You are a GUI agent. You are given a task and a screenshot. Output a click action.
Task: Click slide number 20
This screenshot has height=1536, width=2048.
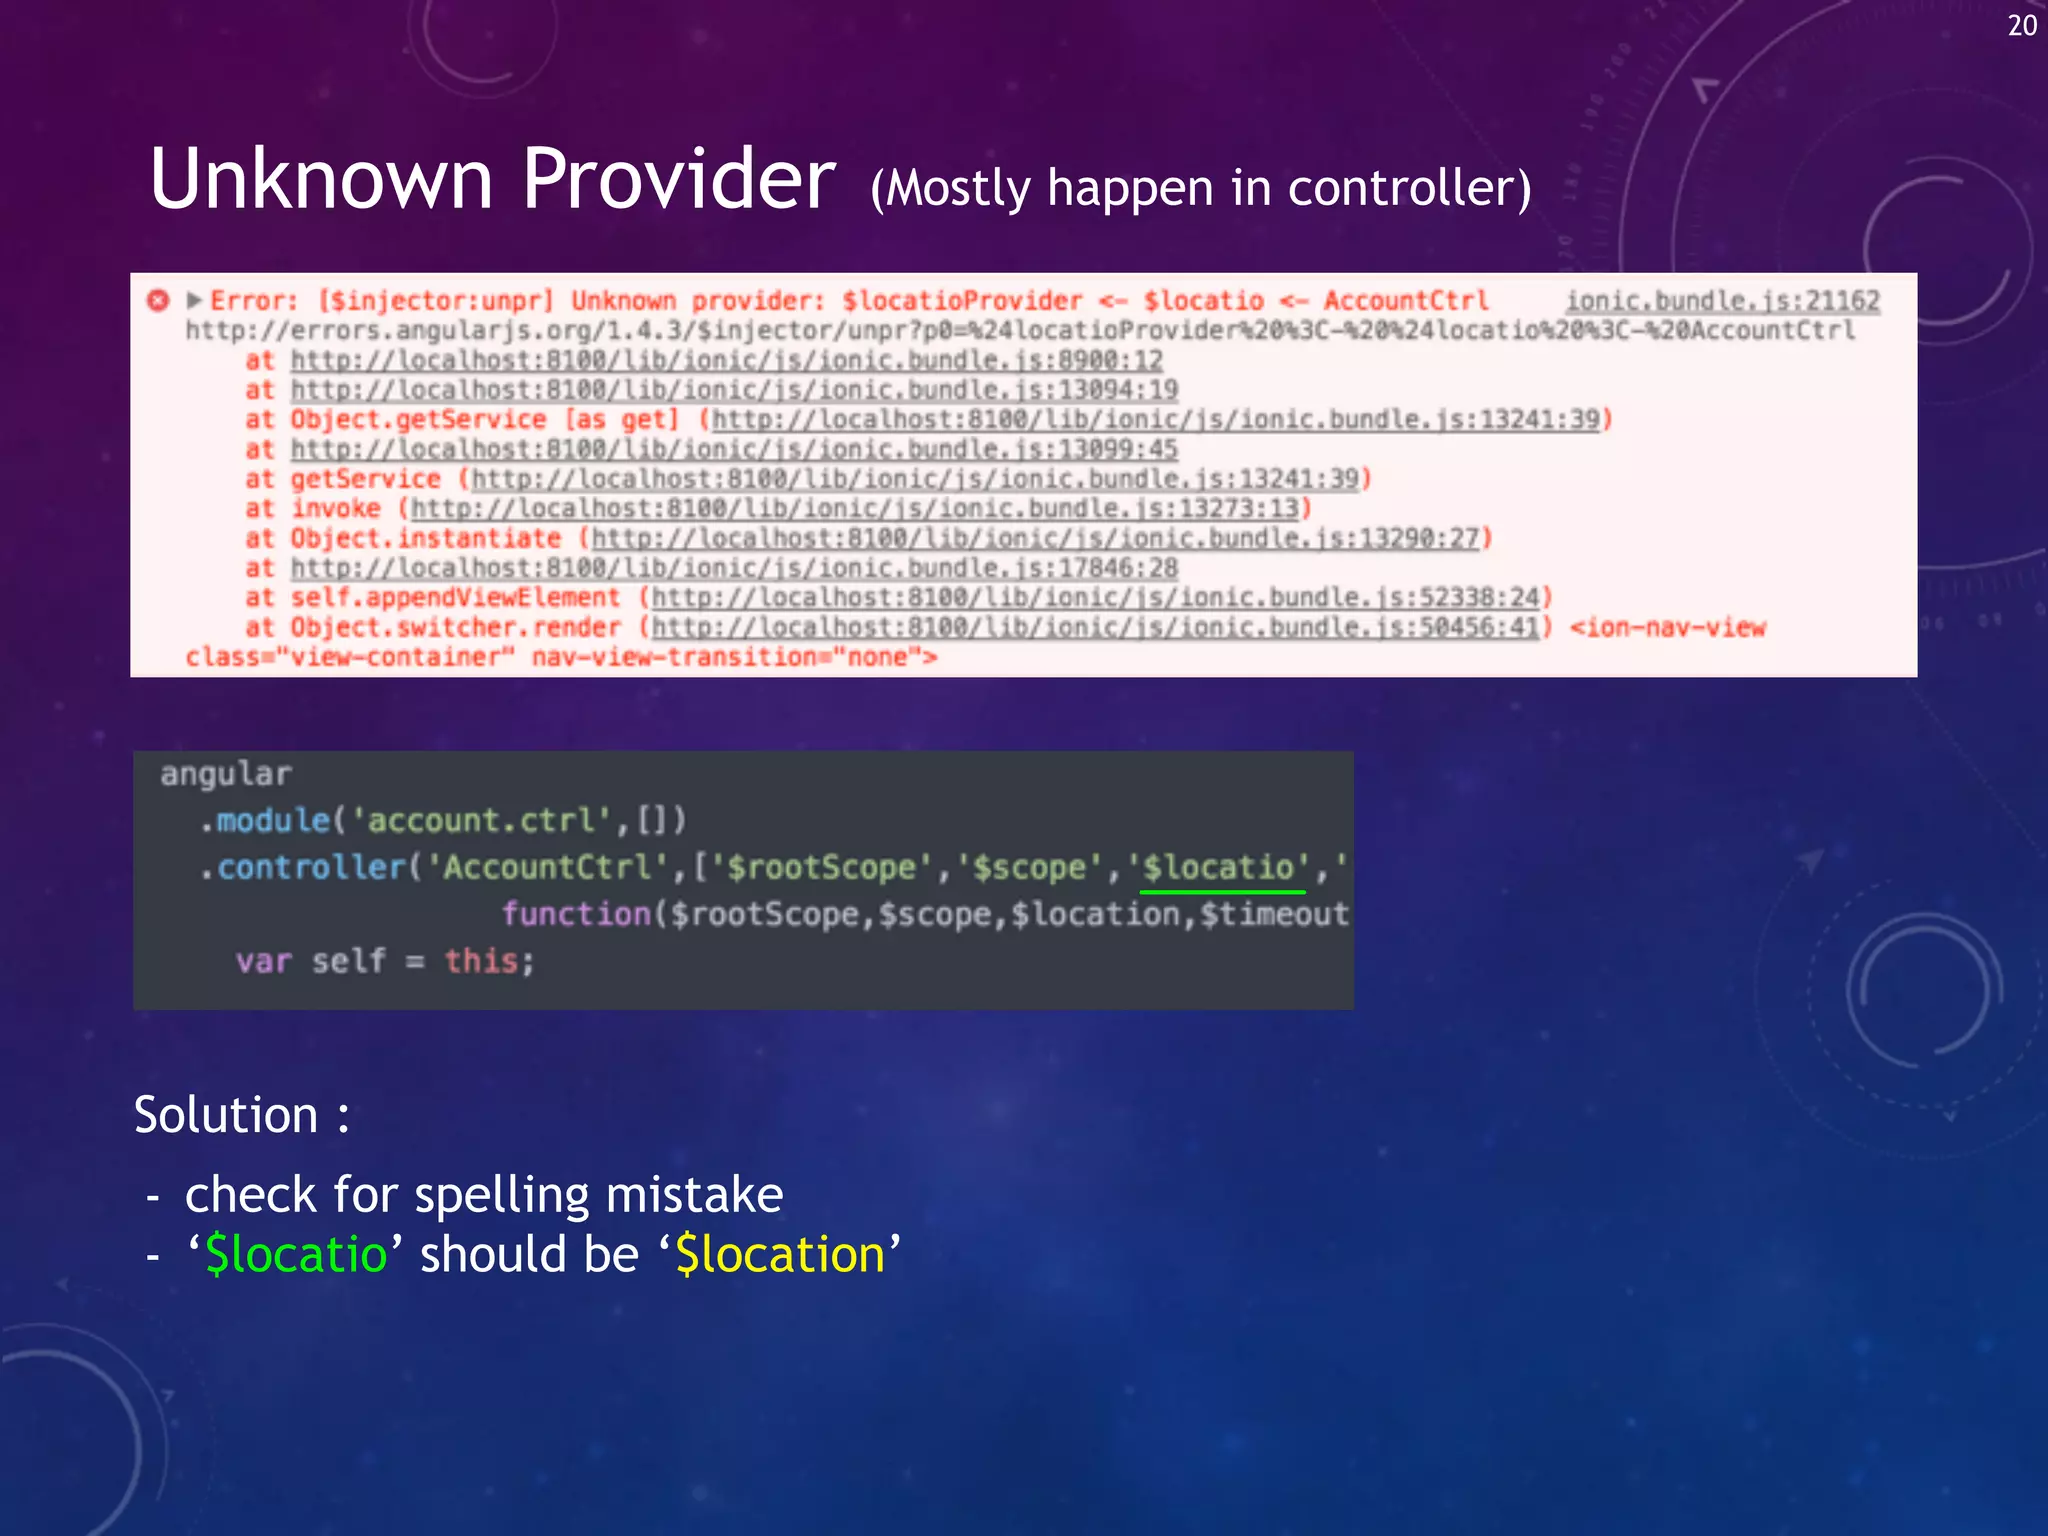click(x=2022, y=26)
